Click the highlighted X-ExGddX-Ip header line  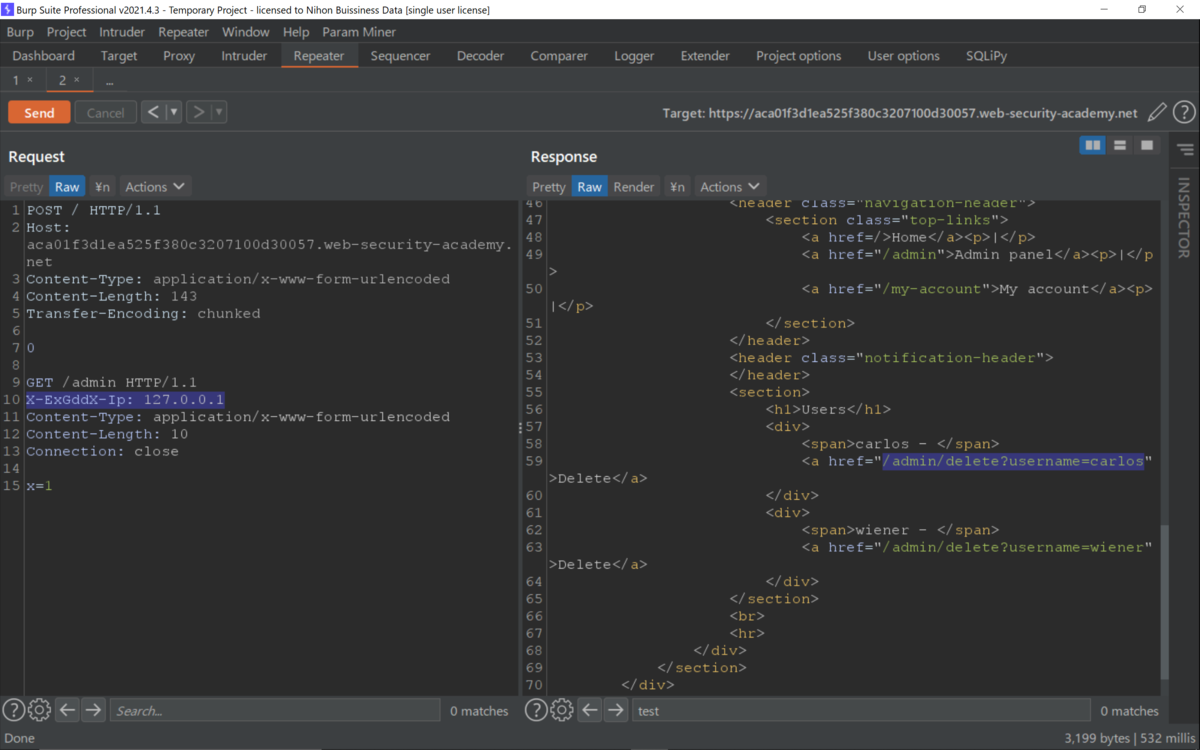point(125,400)
